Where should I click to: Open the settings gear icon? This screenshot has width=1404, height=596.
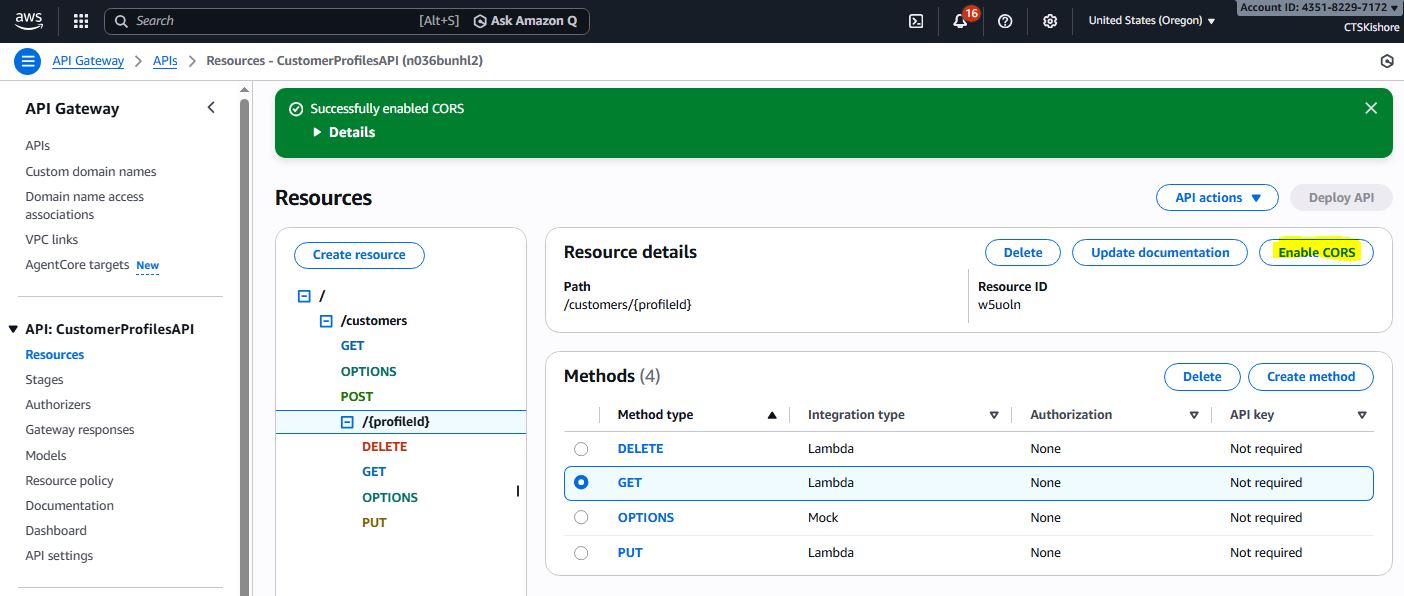pyautogui.click(x=1050, y=21)
